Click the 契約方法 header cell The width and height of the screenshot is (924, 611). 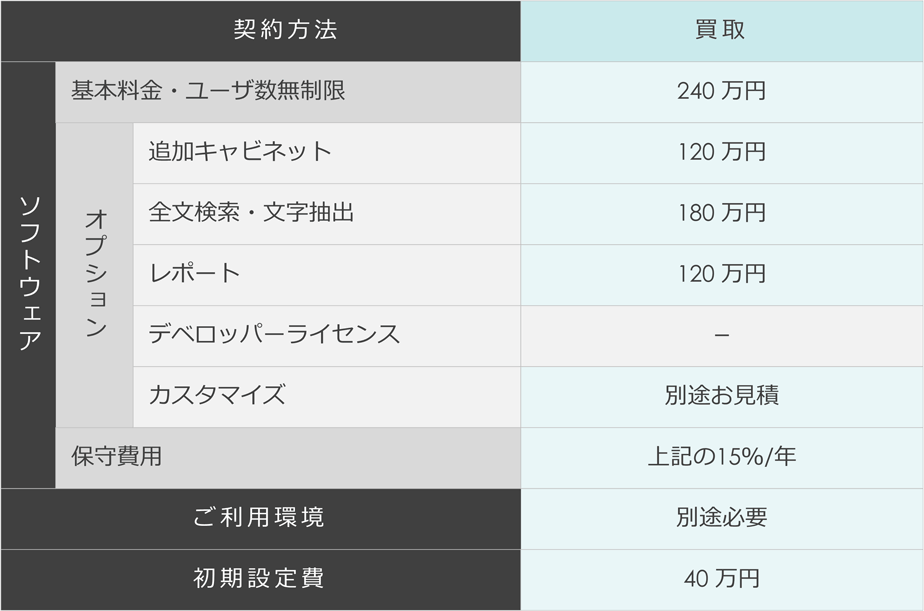260,30
